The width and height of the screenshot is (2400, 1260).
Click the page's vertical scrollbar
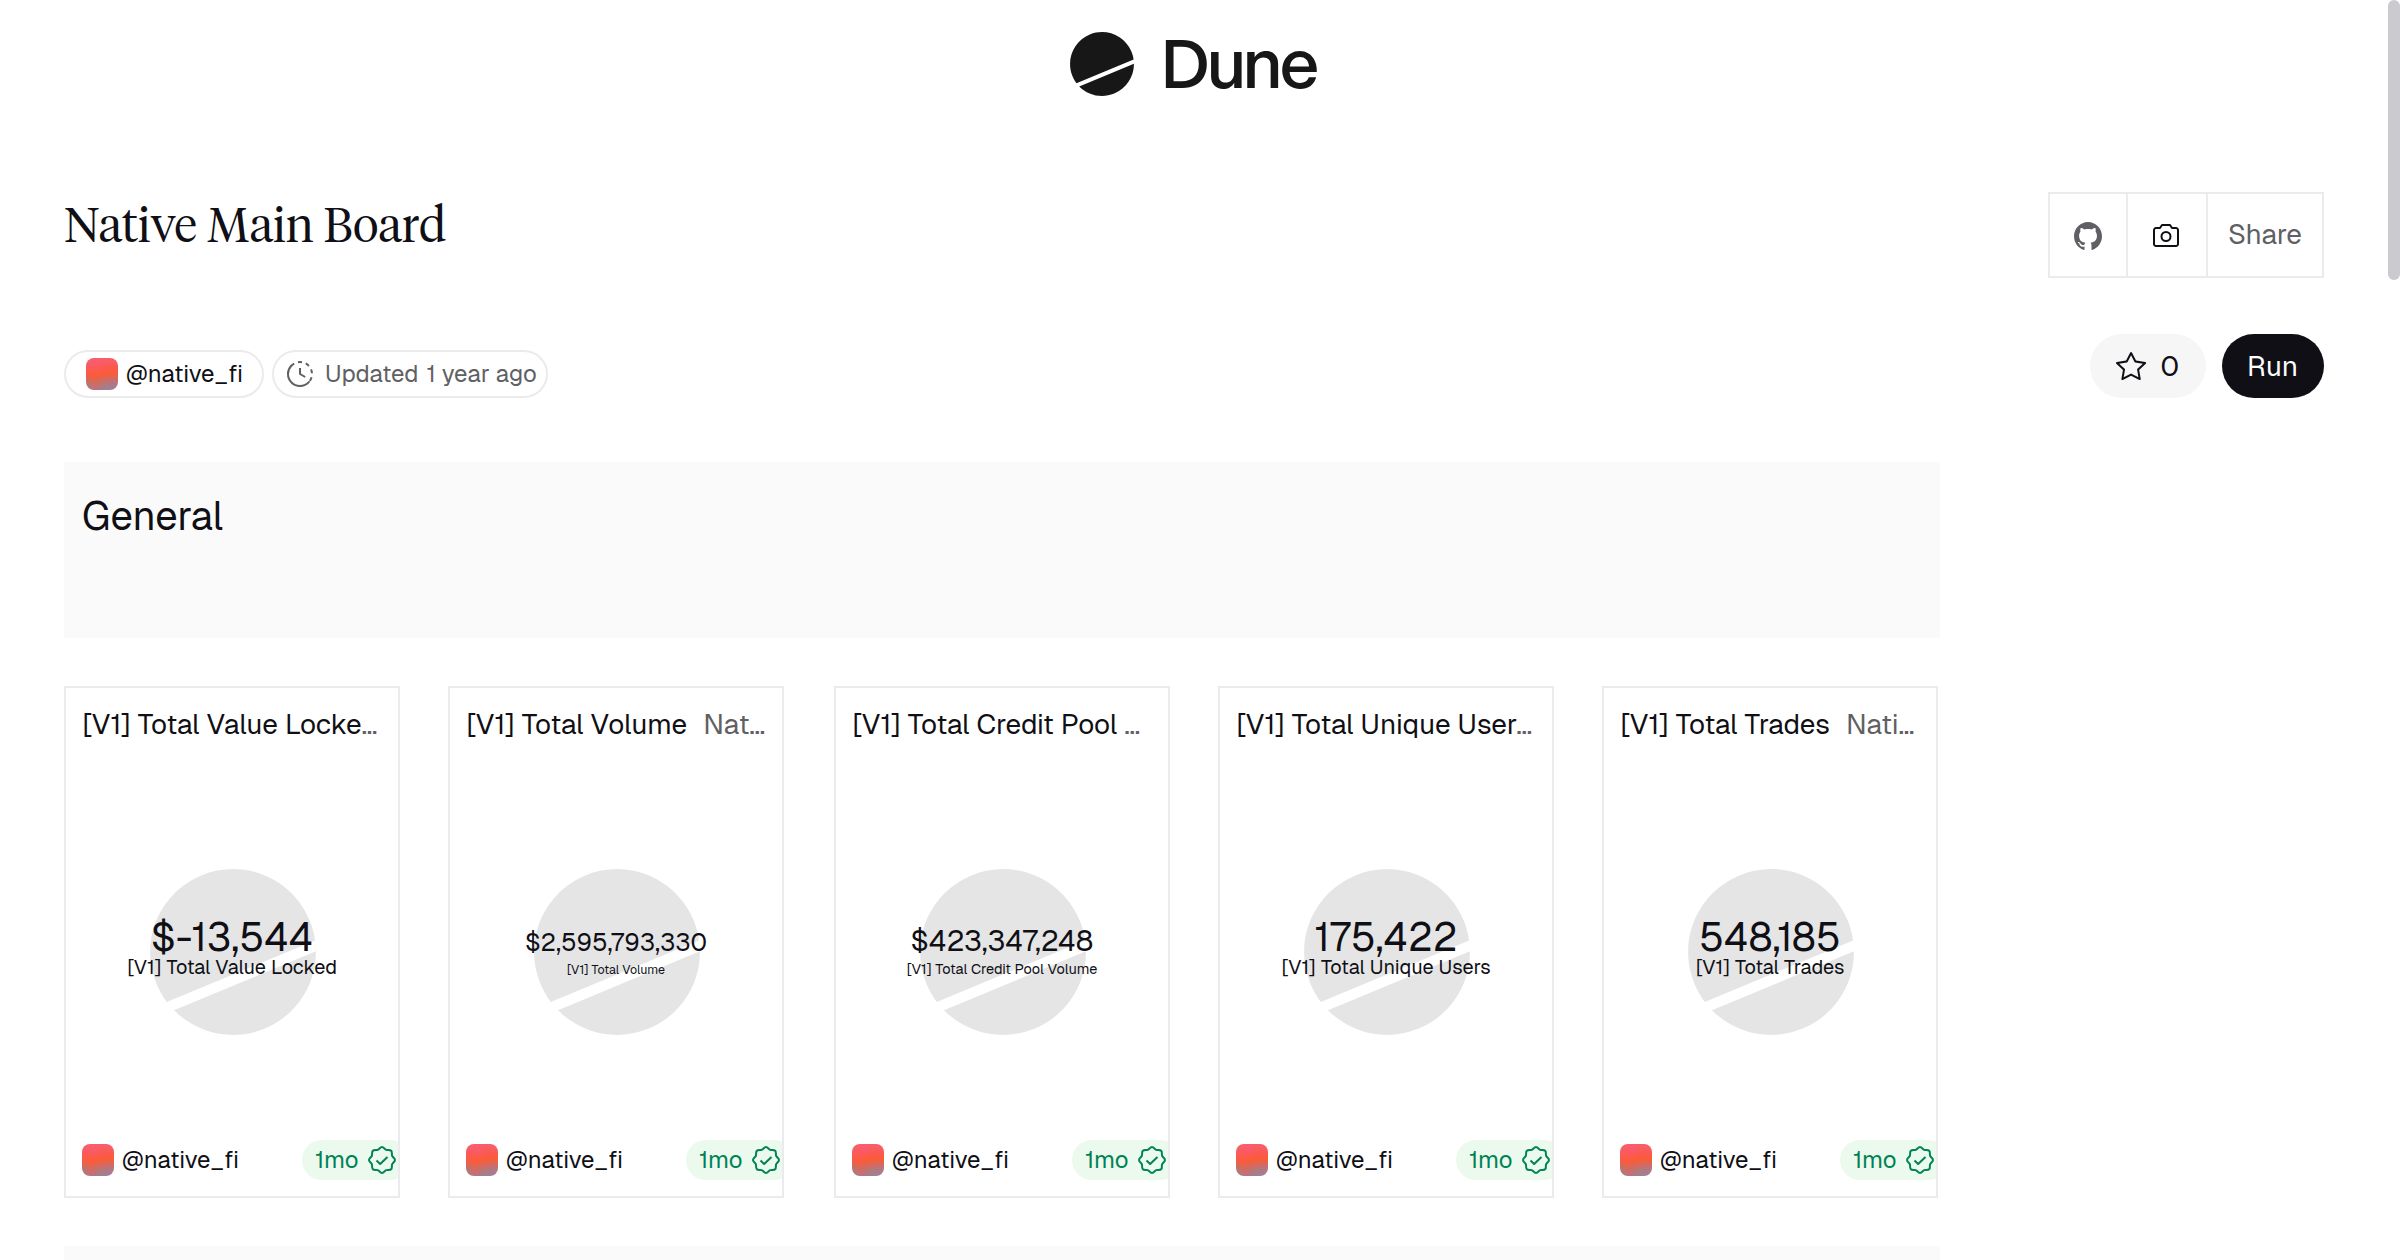point(2392,140)
